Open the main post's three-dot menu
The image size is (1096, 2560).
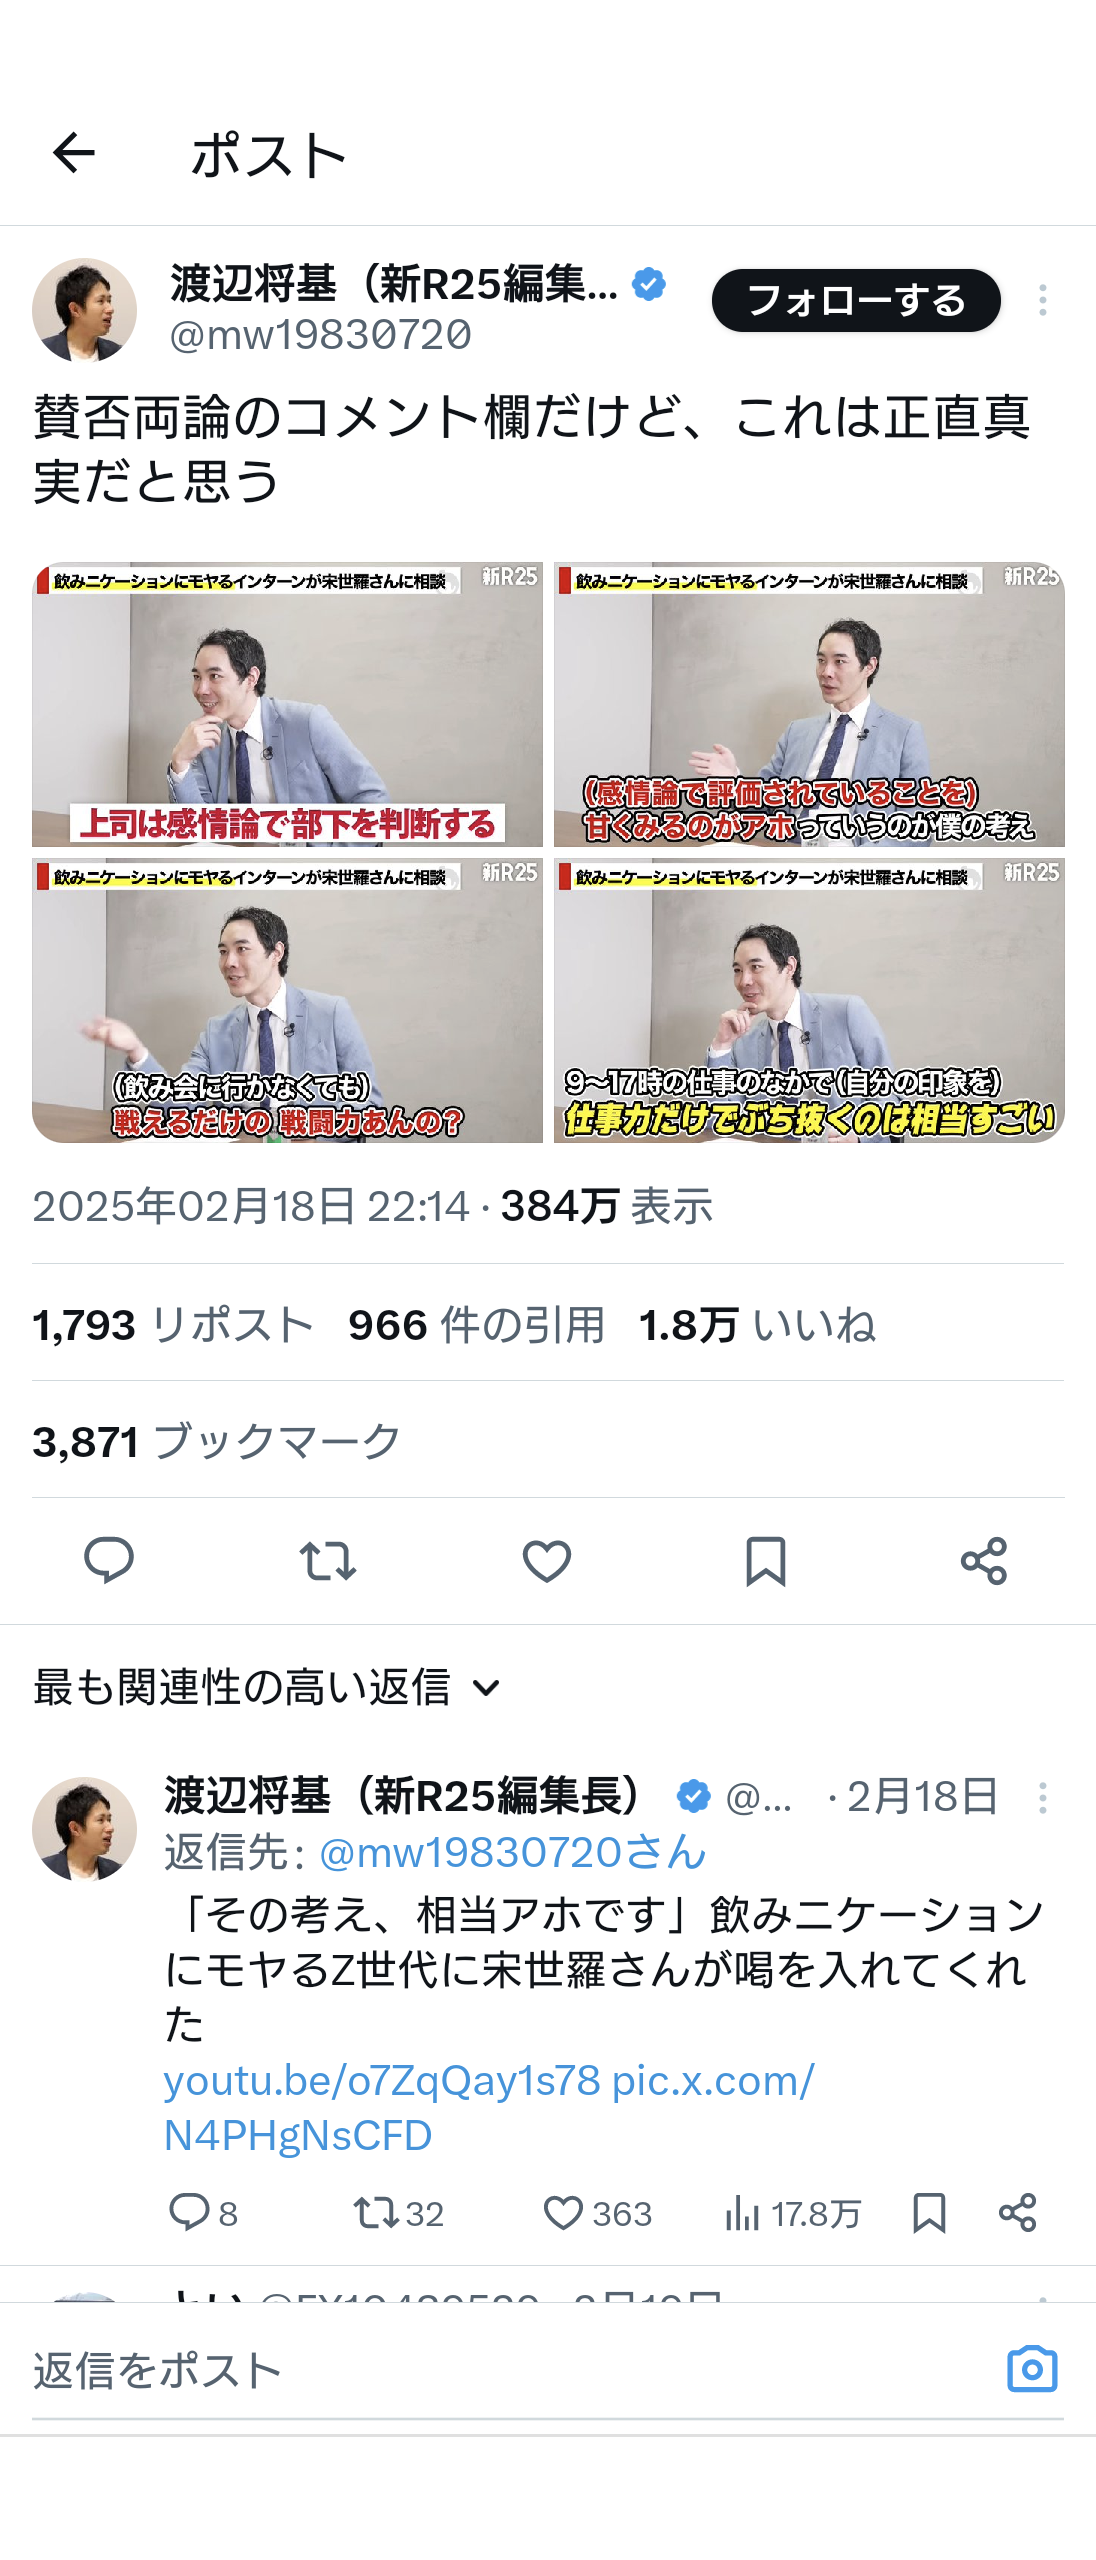[x=1042, y=300]
